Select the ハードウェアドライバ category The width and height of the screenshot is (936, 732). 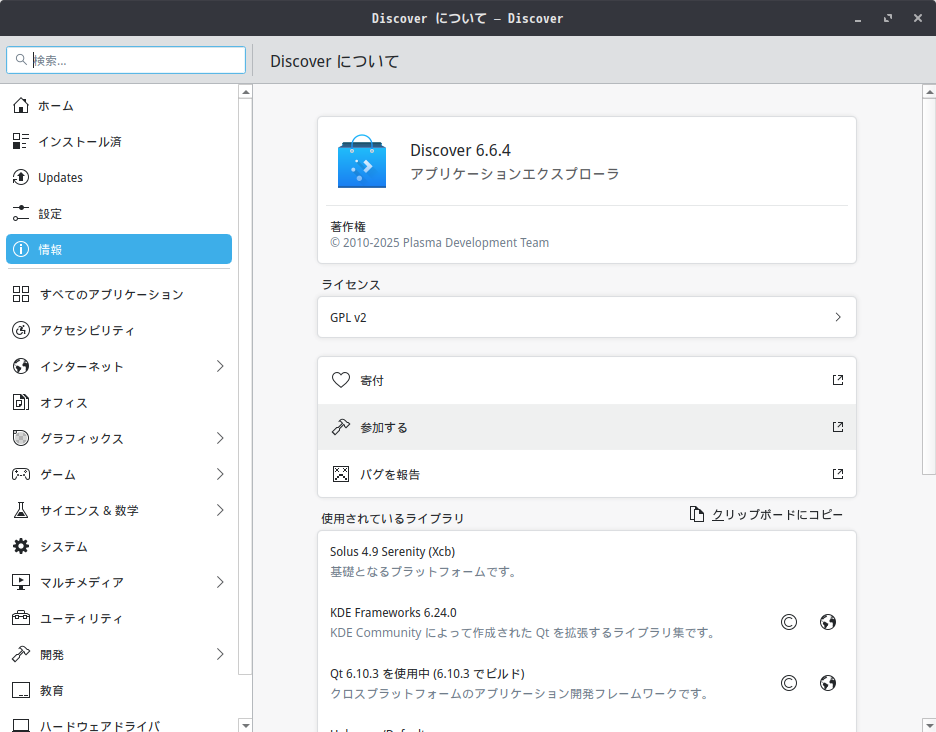click(119, 724)
